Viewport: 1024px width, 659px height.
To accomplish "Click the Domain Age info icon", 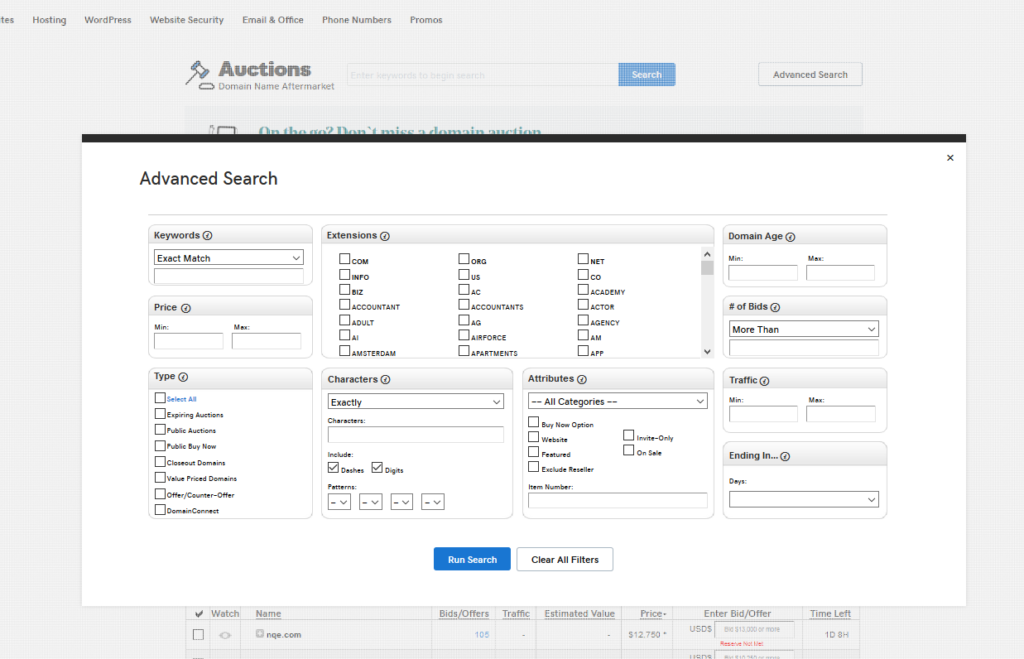I will (791, 237).
